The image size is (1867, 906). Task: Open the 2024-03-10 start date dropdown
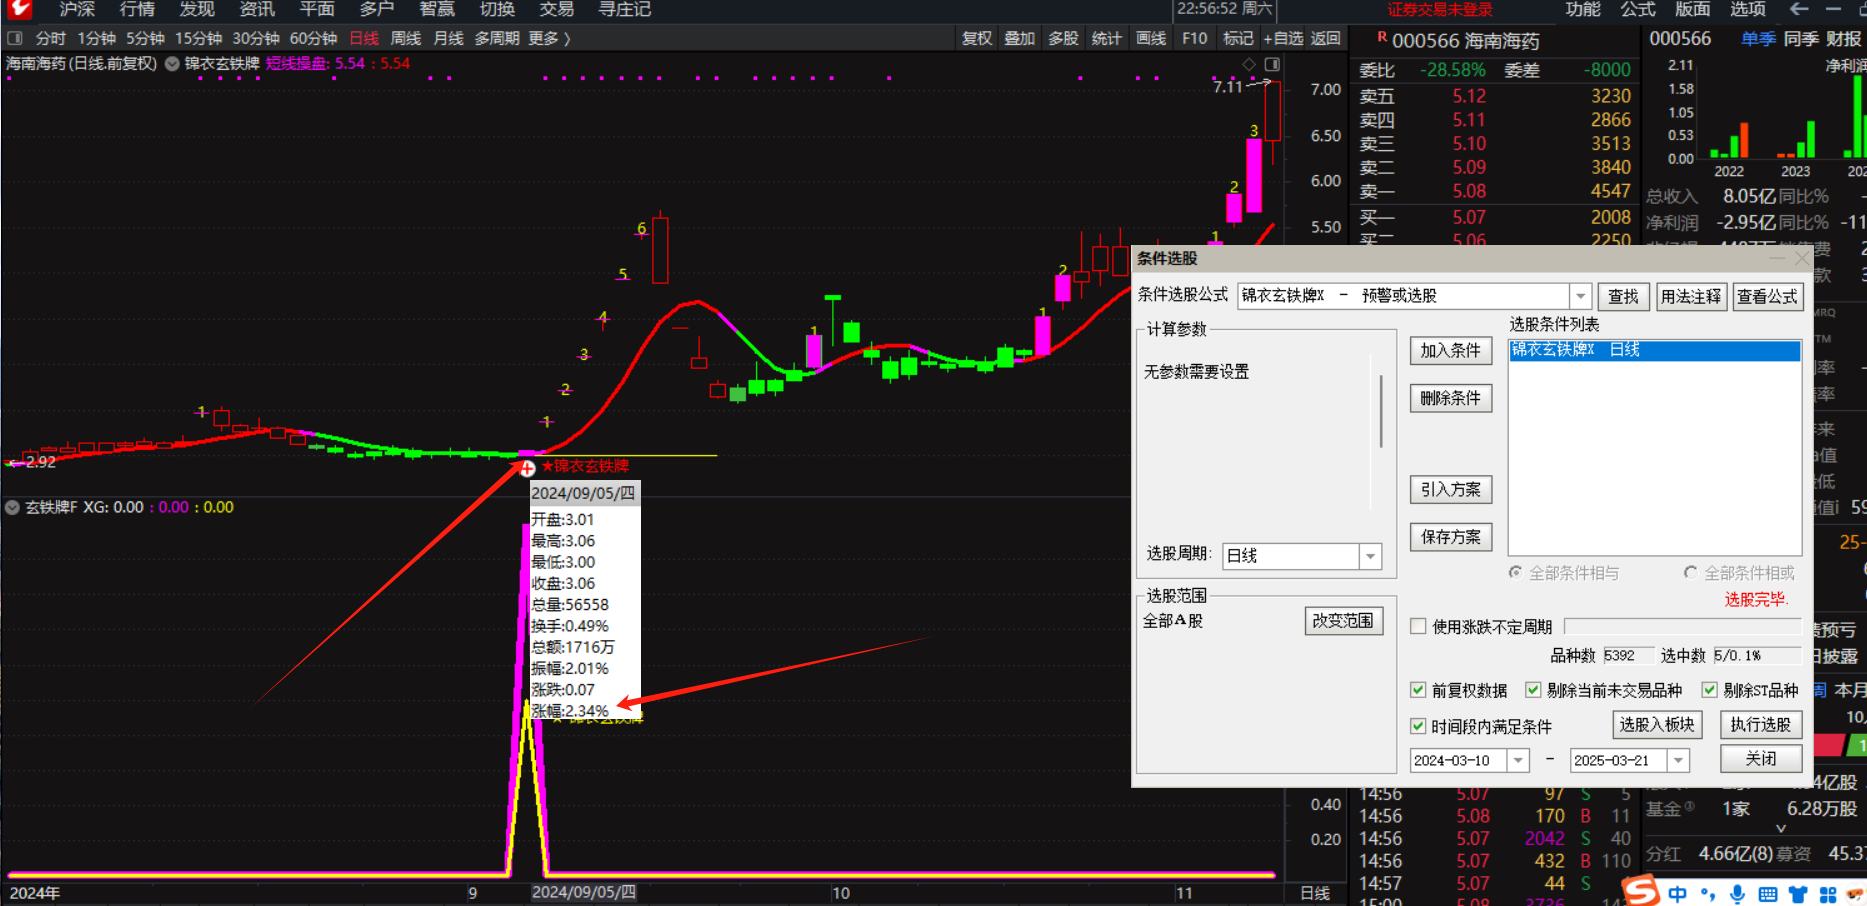coord(1518,760)
